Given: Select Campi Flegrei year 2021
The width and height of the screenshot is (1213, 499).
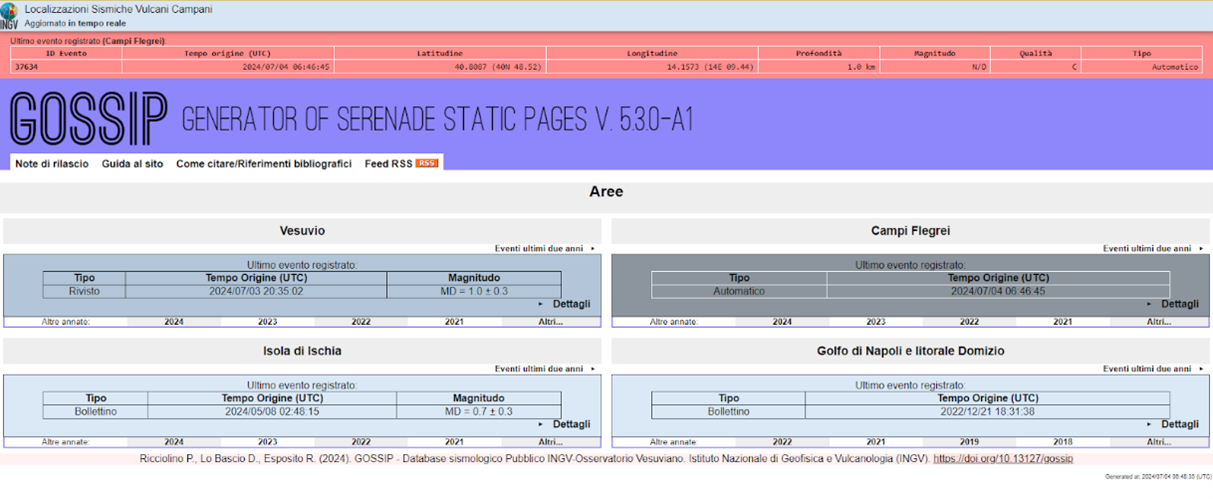Looking at the screenshot, I should click(1062, 322).
